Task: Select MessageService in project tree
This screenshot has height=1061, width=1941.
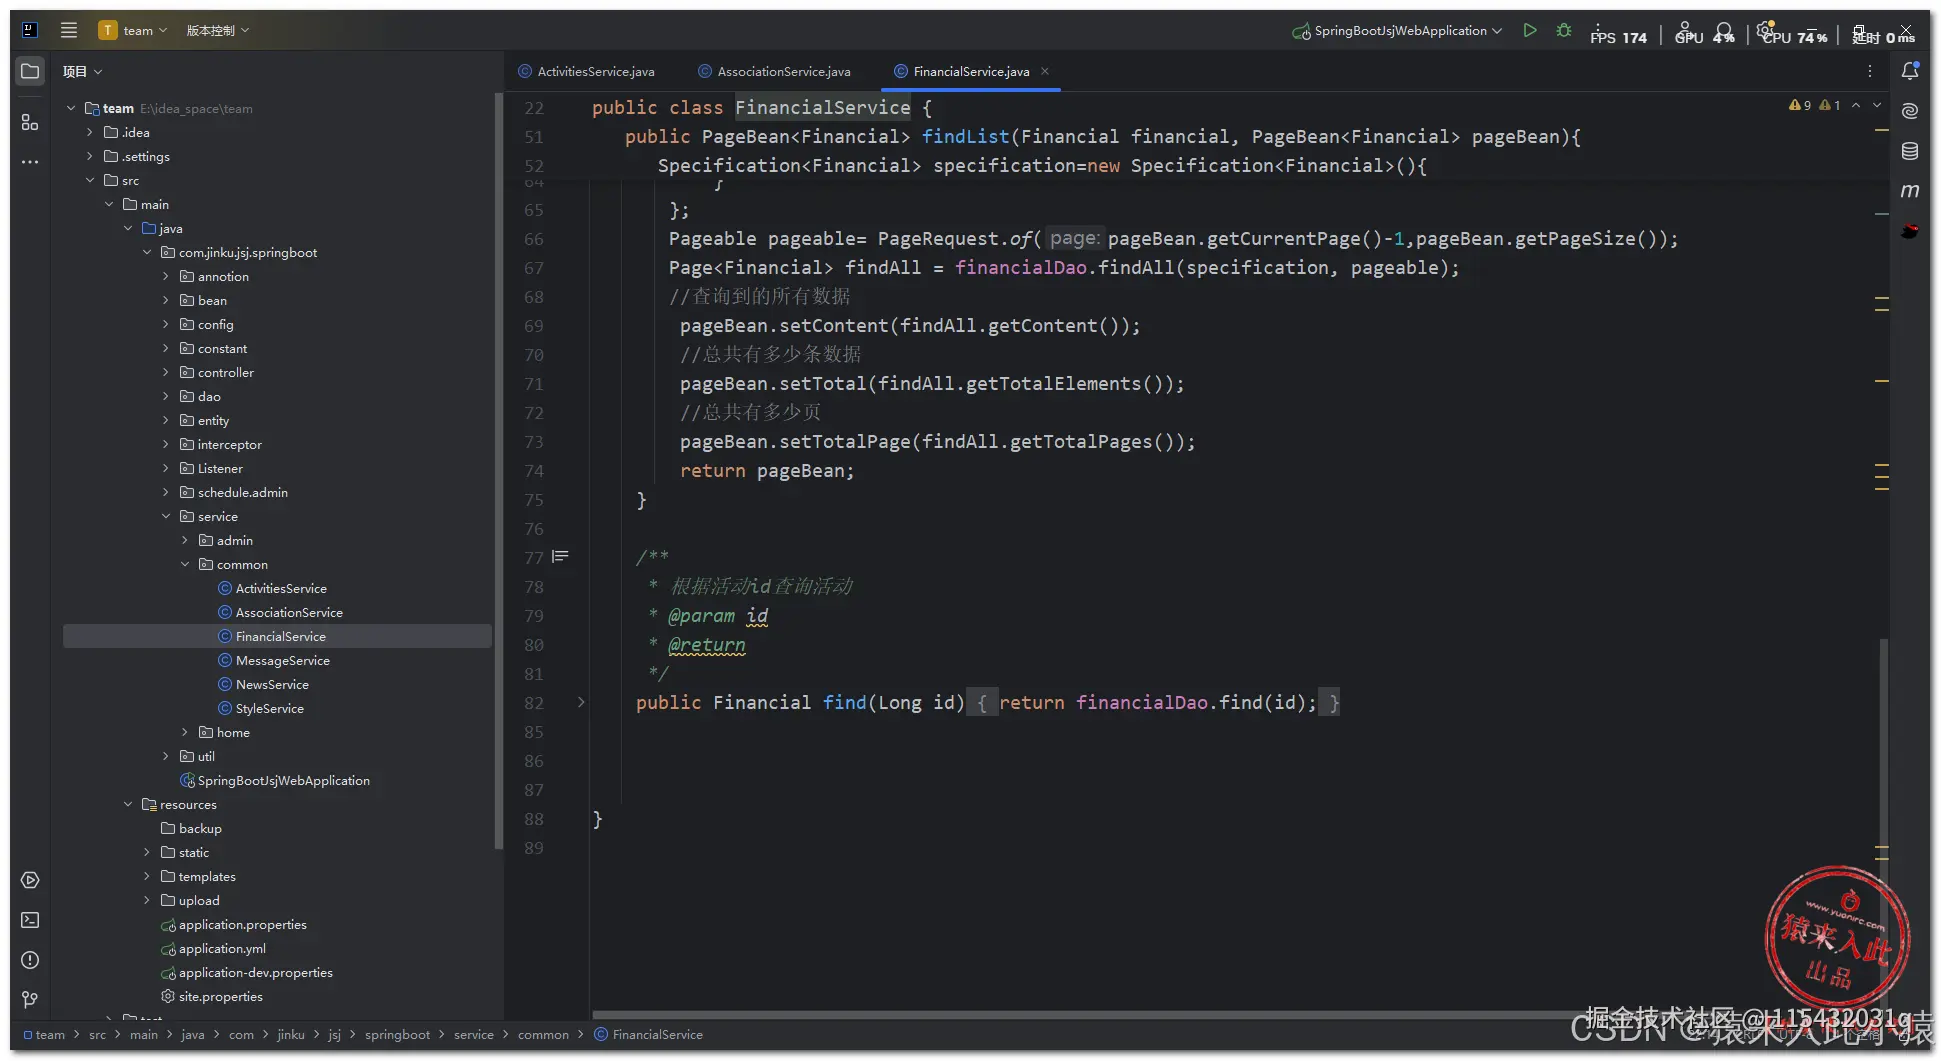Action: (x=283, y=660)
